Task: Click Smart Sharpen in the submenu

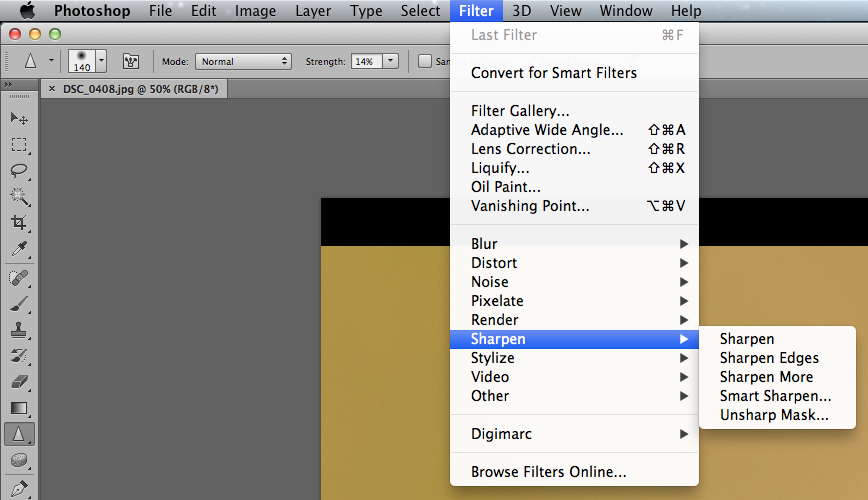Action: [x=775, y=396]
